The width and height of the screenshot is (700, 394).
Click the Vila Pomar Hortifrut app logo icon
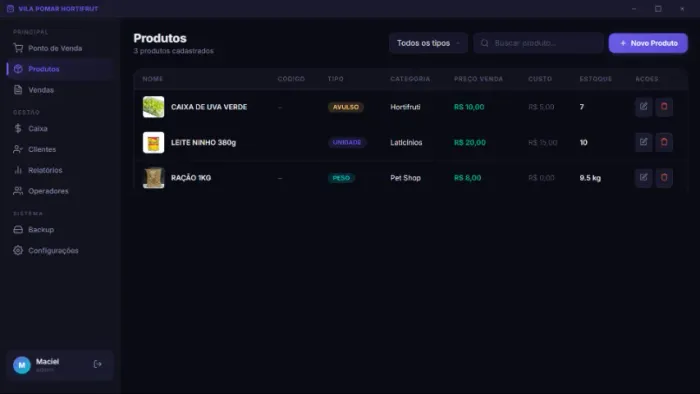click(x=10, y=8)
